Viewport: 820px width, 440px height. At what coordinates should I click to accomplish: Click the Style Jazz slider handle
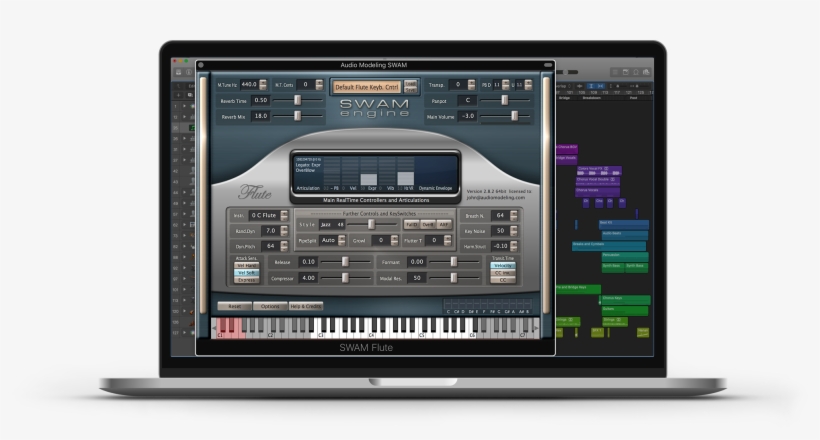[371, 224]
